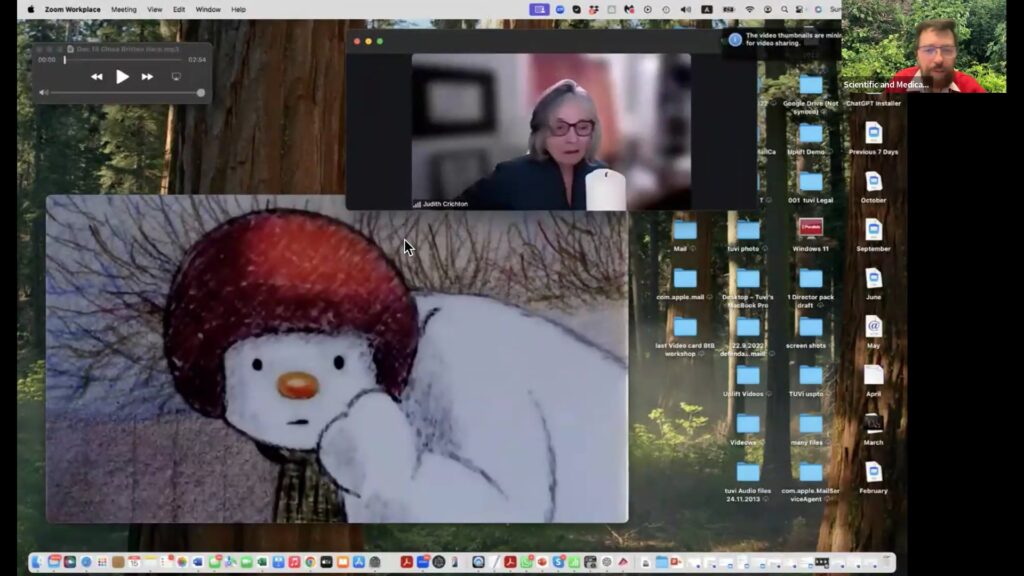Click the fast-forward button in audio player
Screen dimensions: 1024x576
148,76
